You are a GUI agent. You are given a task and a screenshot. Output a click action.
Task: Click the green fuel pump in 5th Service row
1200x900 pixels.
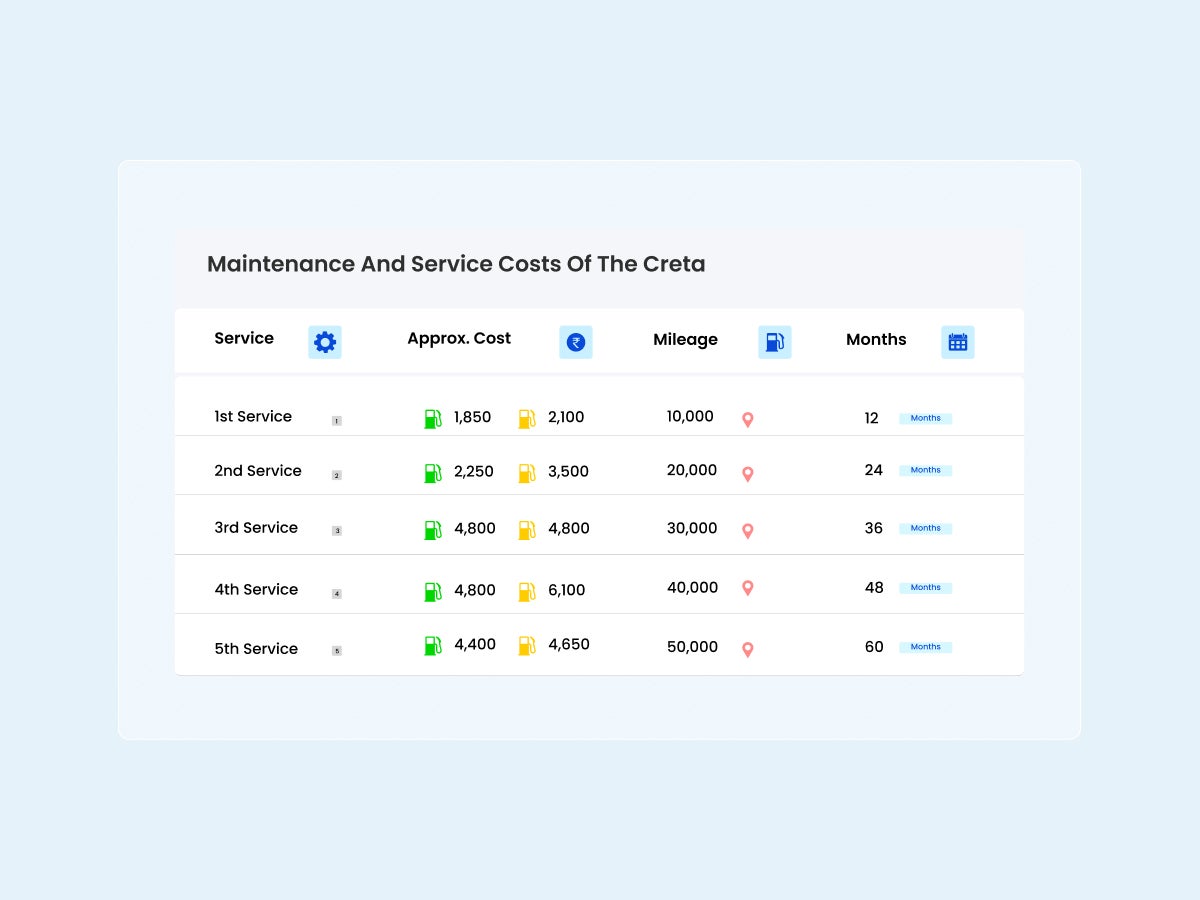pyautogui.click(x=433, y=646)
